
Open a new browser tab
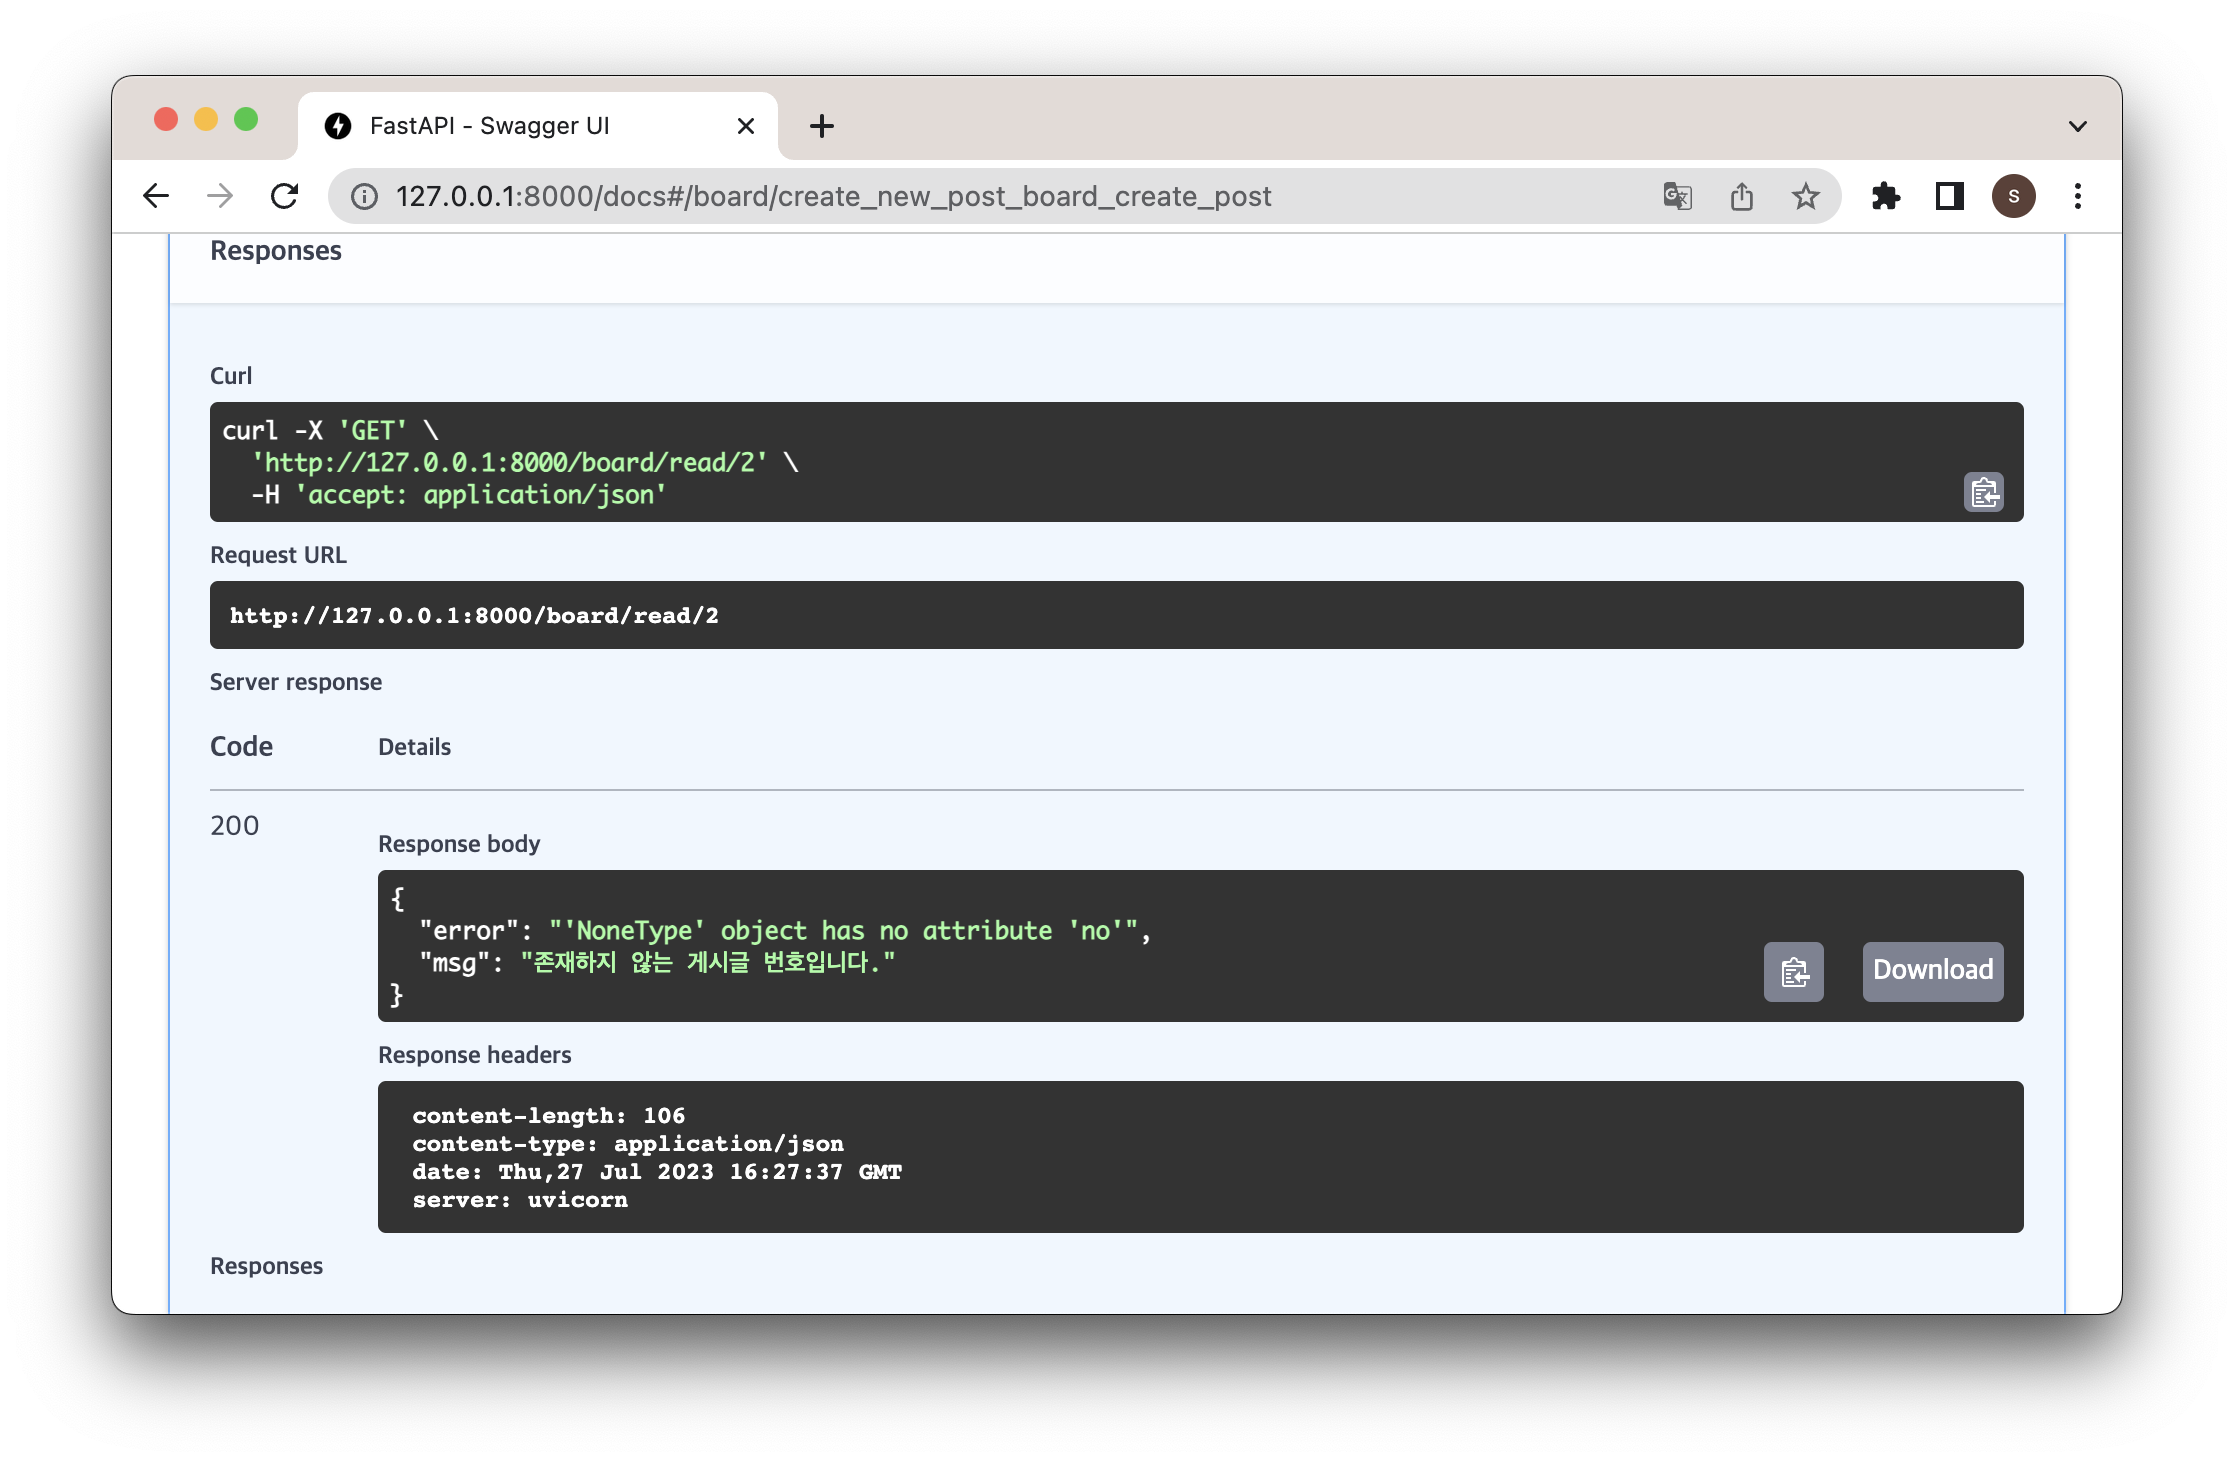(821, 126)
